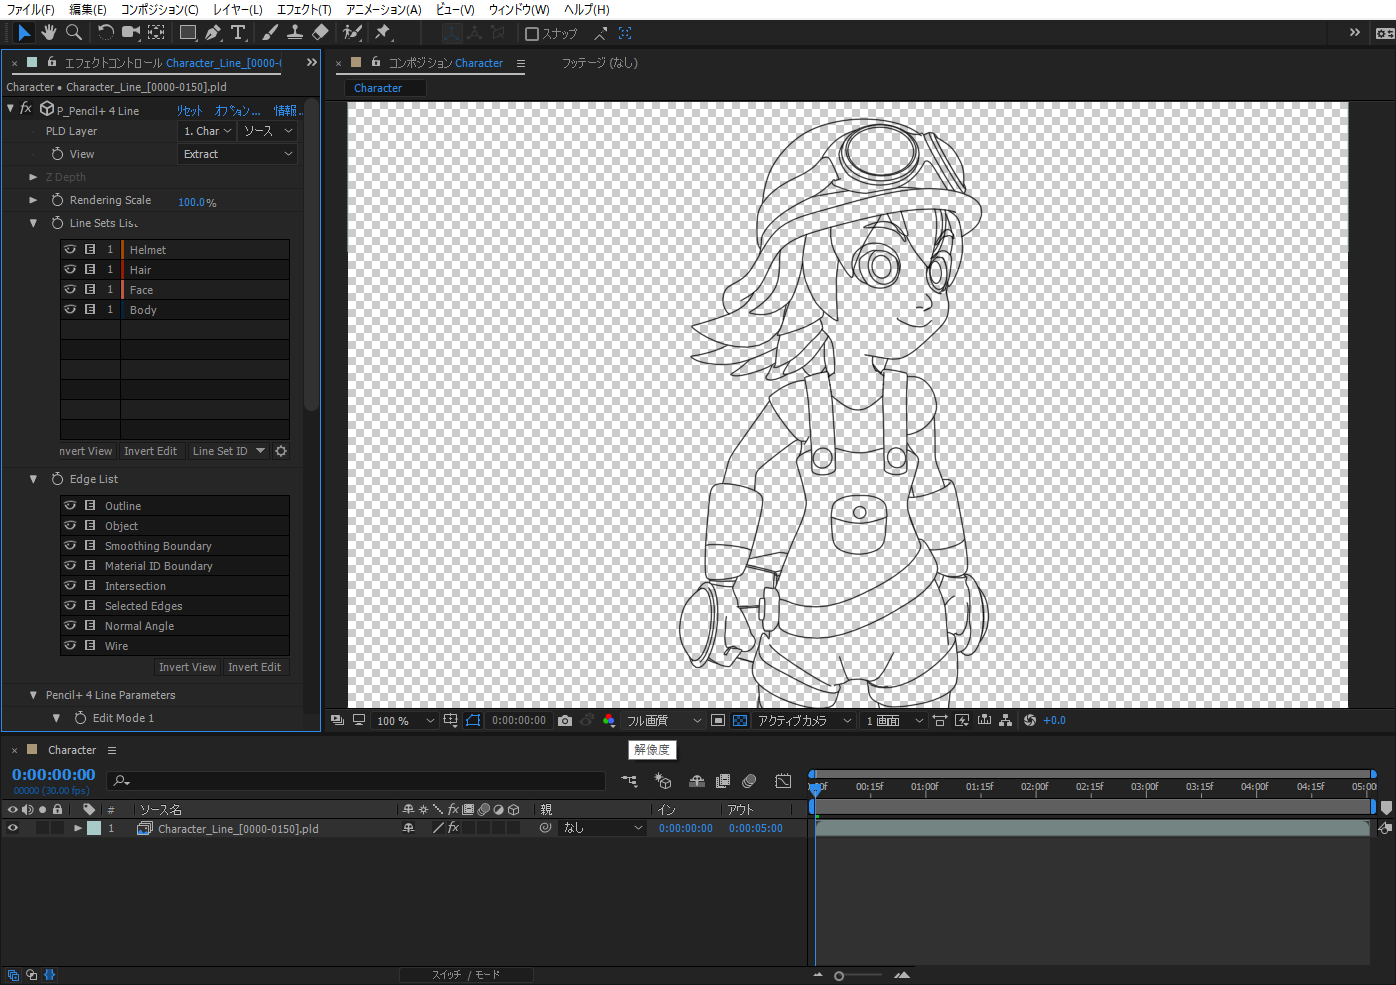Switch to the フッテージ (なし) tab
The height and width of the screenshot is (985, 1396).
[x=599, y=62]
